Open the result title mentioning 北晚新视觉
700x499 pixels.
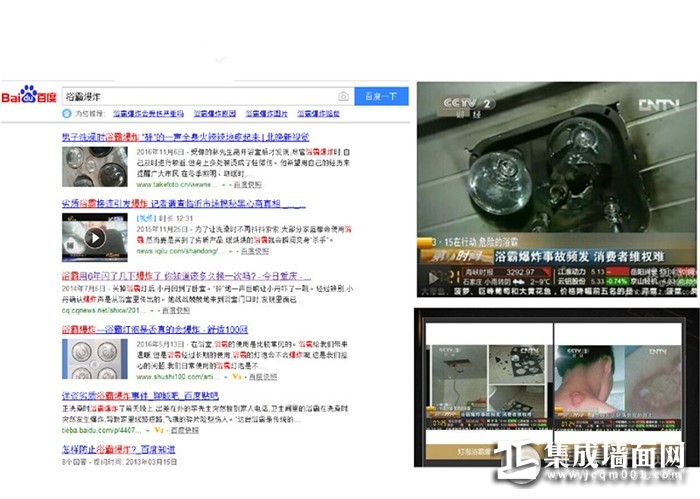click(185, 137)
